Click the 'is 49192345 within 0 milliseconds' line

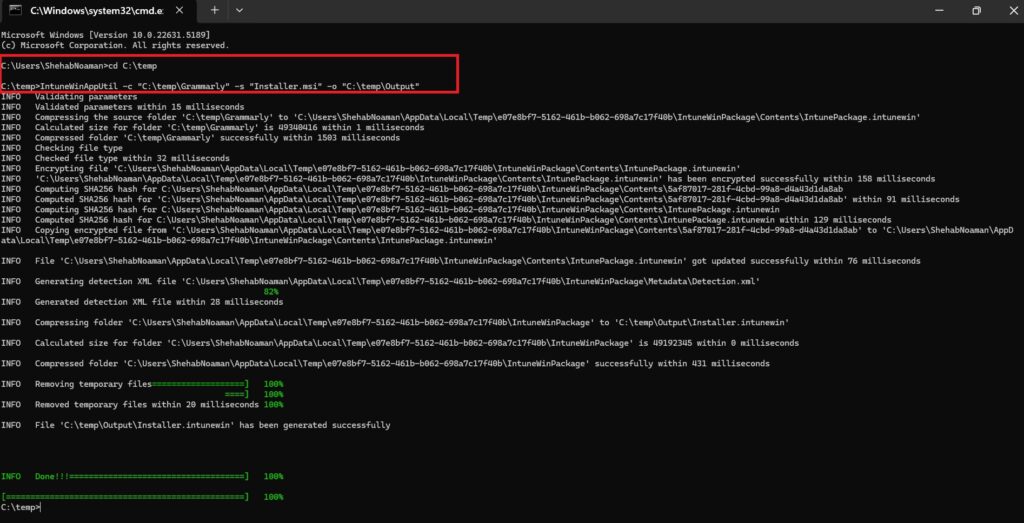[x=400, y=343]
